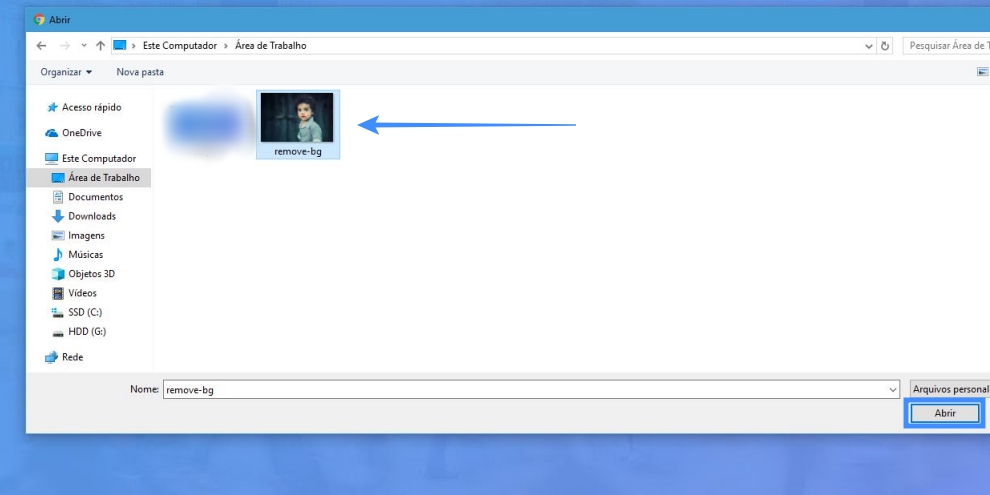
Task: Click the refresh icon beside address bar
Action: (x=886, y=46)
